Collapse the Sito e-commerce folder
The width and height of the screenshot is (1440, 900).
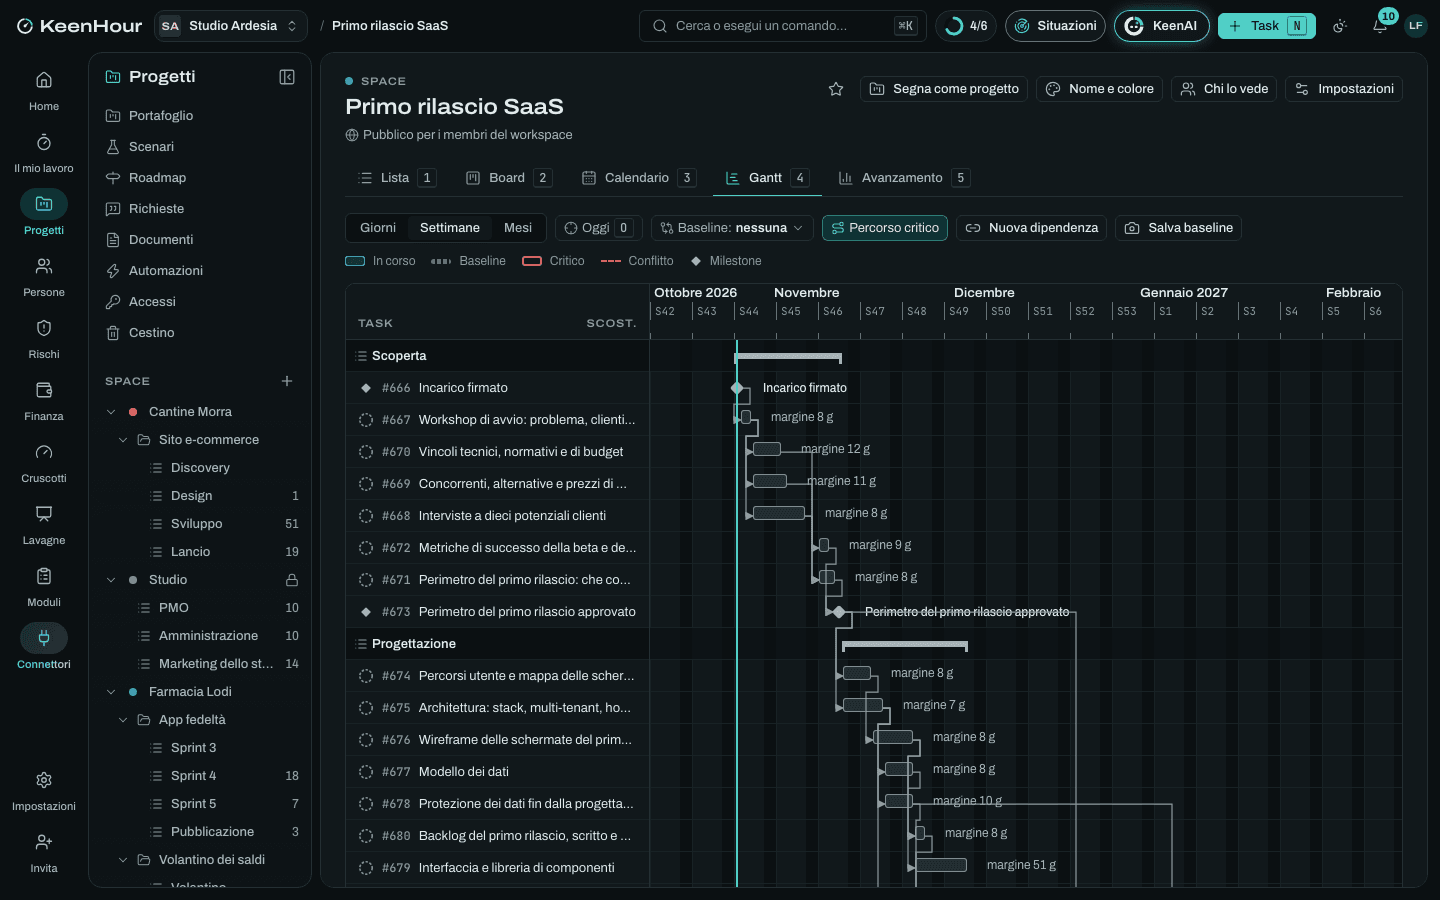click(123, 440)
